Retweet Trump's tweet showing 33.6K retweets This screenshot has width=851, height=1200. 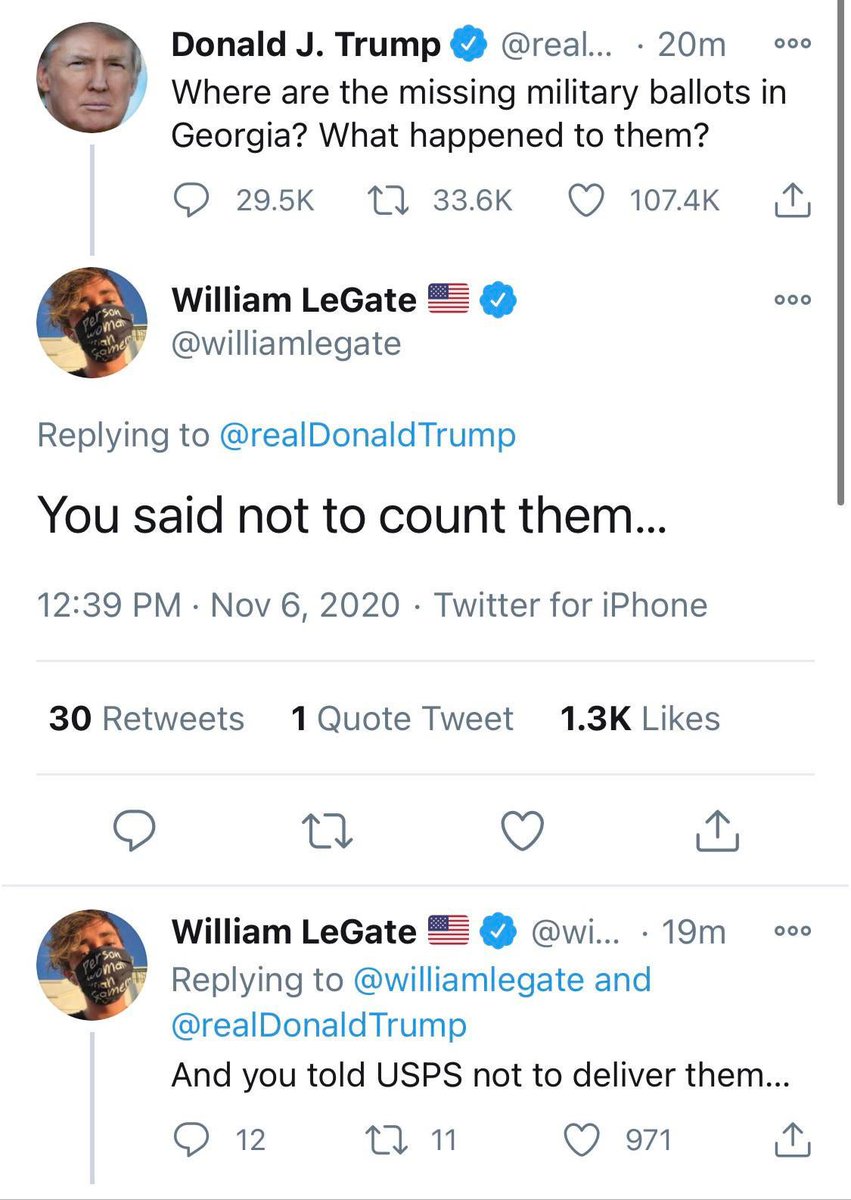click(381, 201)
